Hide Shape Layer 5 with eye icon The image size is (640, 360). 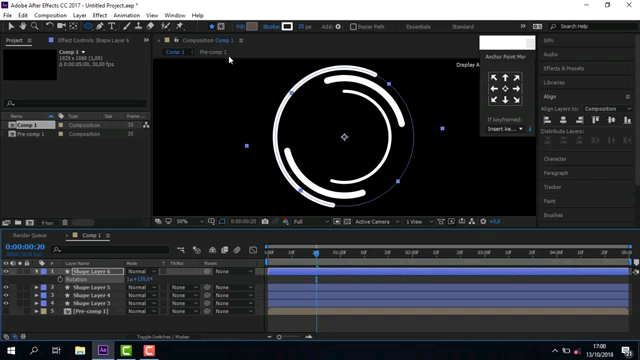pyautogui.click(x=6, y=287)
